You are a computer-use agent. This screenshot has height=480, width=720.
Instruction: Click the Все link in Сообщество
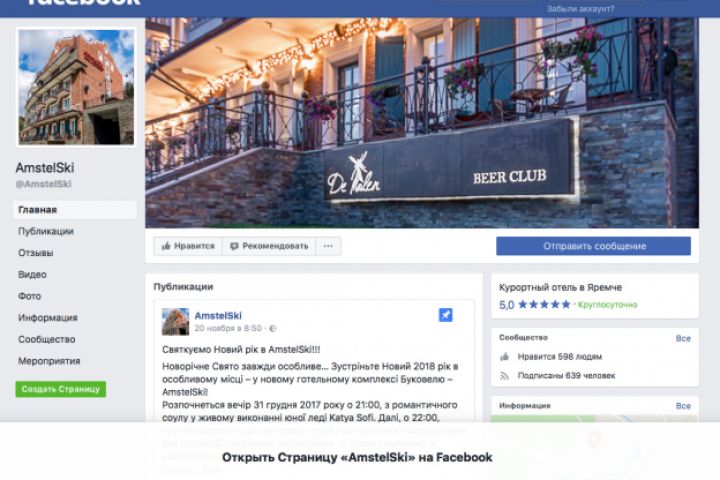[x=683, y=339]
